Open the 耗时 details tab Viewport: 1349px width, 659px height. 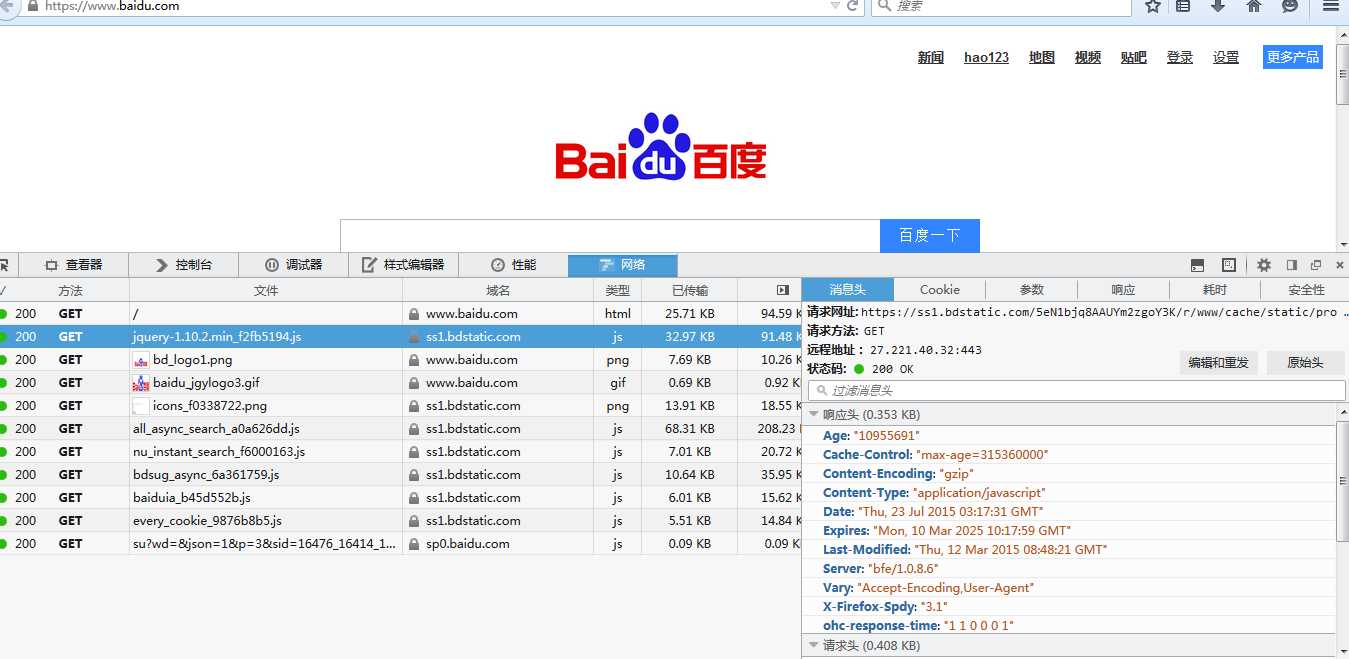[x=1215, y=290]
